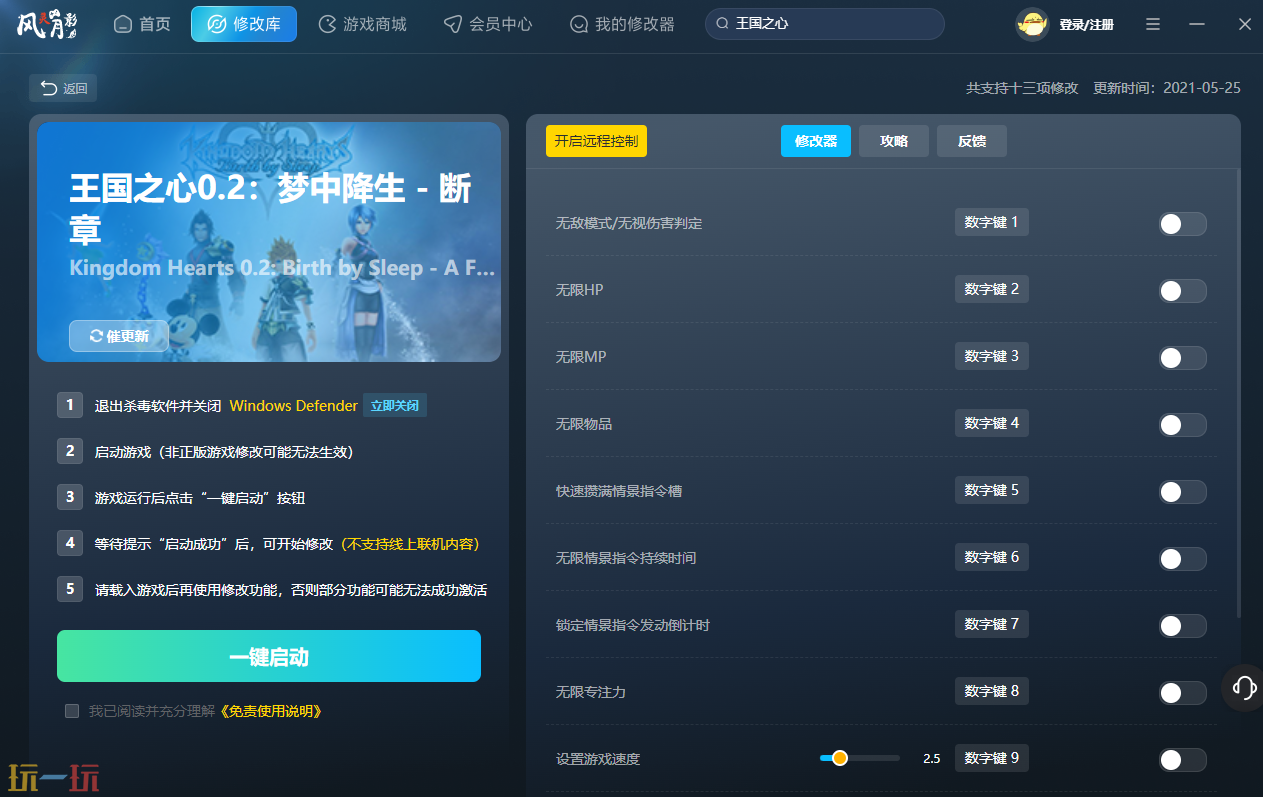
Task: Click the 2.5 game speed value
Action: [931, 759]
